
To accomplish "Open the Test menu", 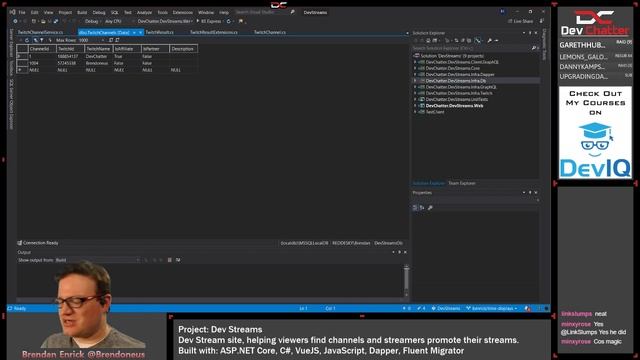I will coord(128,13).
